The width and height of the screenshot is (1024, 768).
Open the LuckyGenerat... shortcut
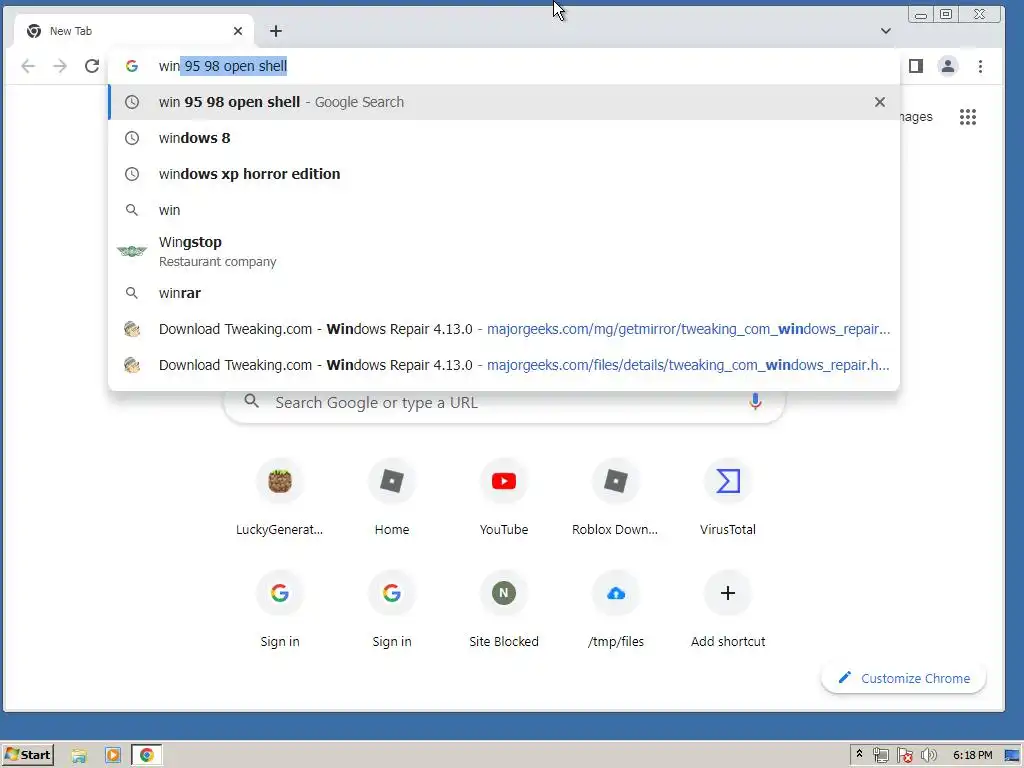(x=280, y=500)
